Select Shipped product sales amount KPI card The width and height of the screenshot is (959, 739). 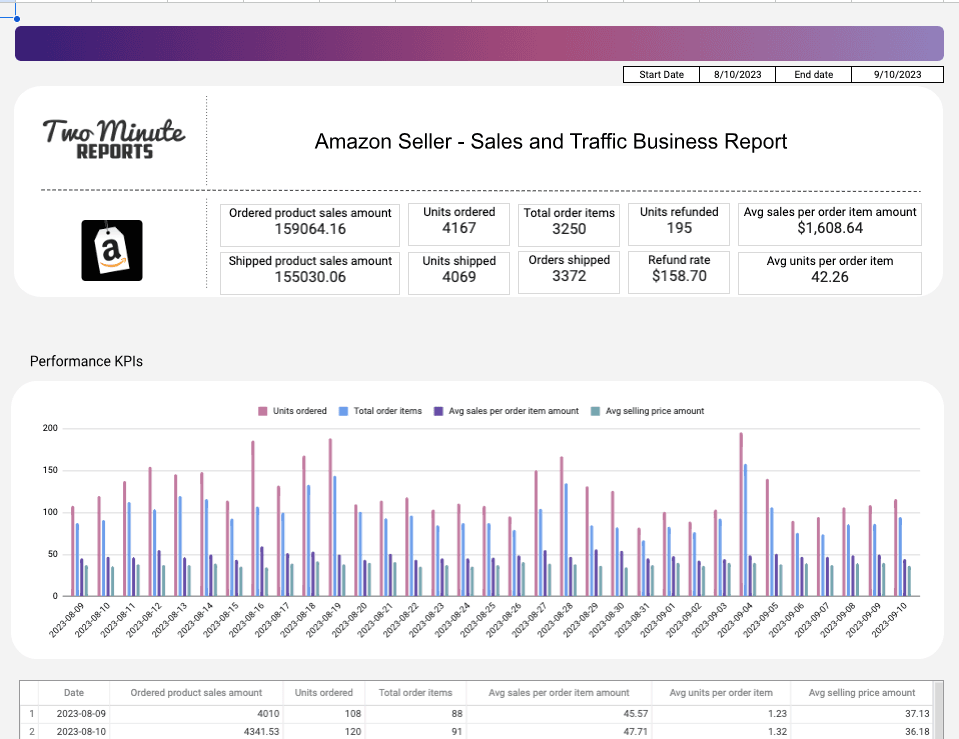point(310,273)
